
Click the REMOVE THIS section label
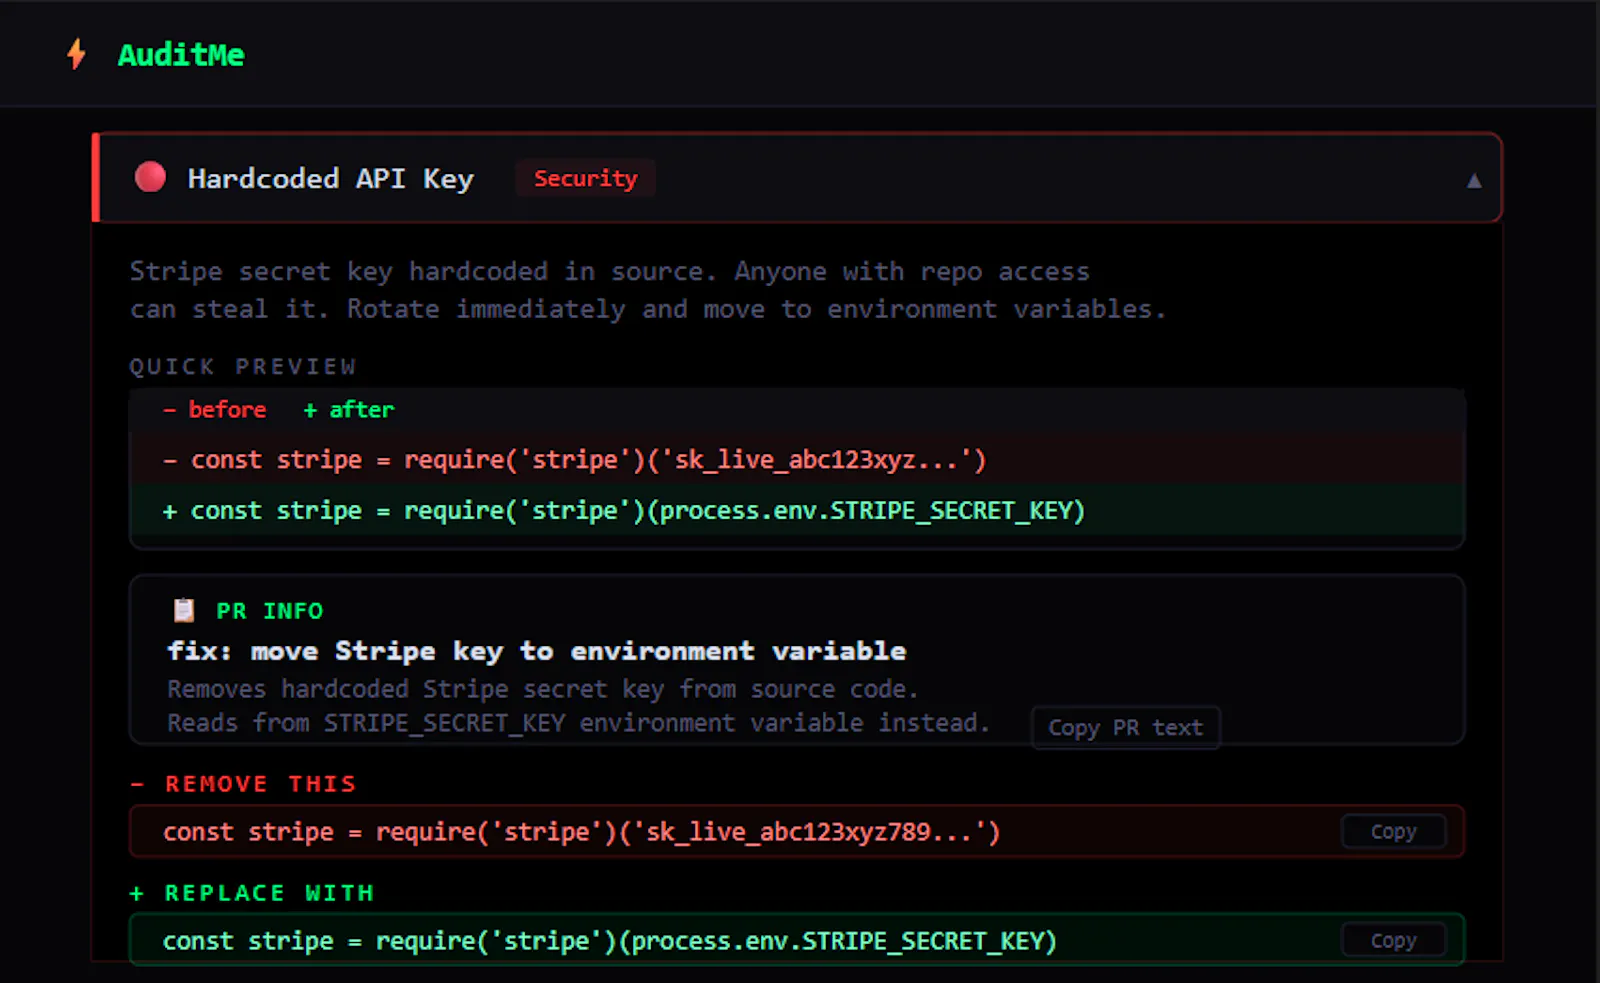(243, 784)
